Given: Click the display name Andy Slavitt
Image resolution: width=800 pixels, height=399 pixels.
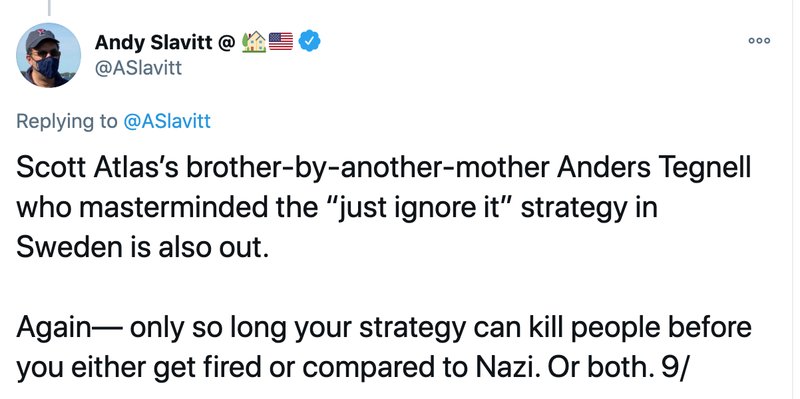Looking at the screenshot, I should pyautogui.click(x=154, y=43).
